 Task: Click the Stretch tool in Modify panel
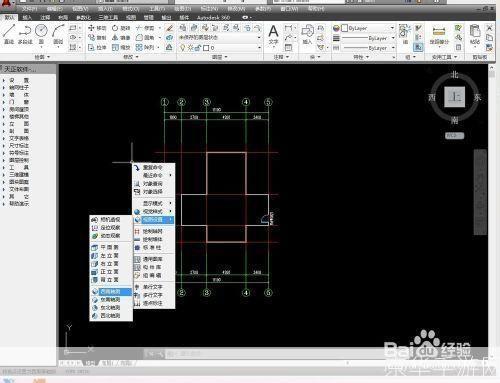pos(97,47)
